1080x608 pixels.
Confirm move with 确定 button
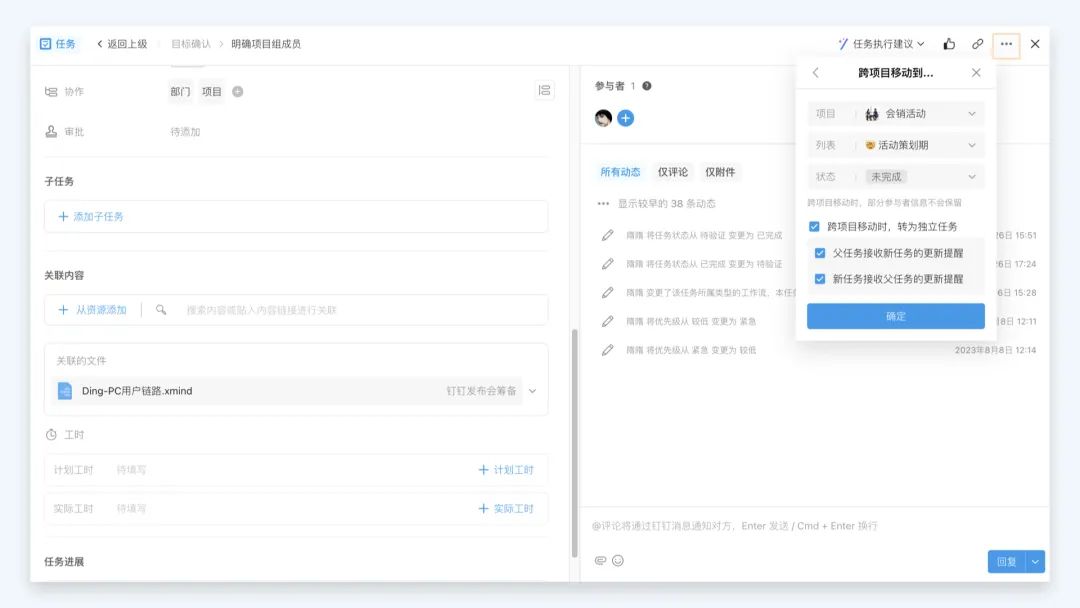pyautogui.click(x=895, y=316)
